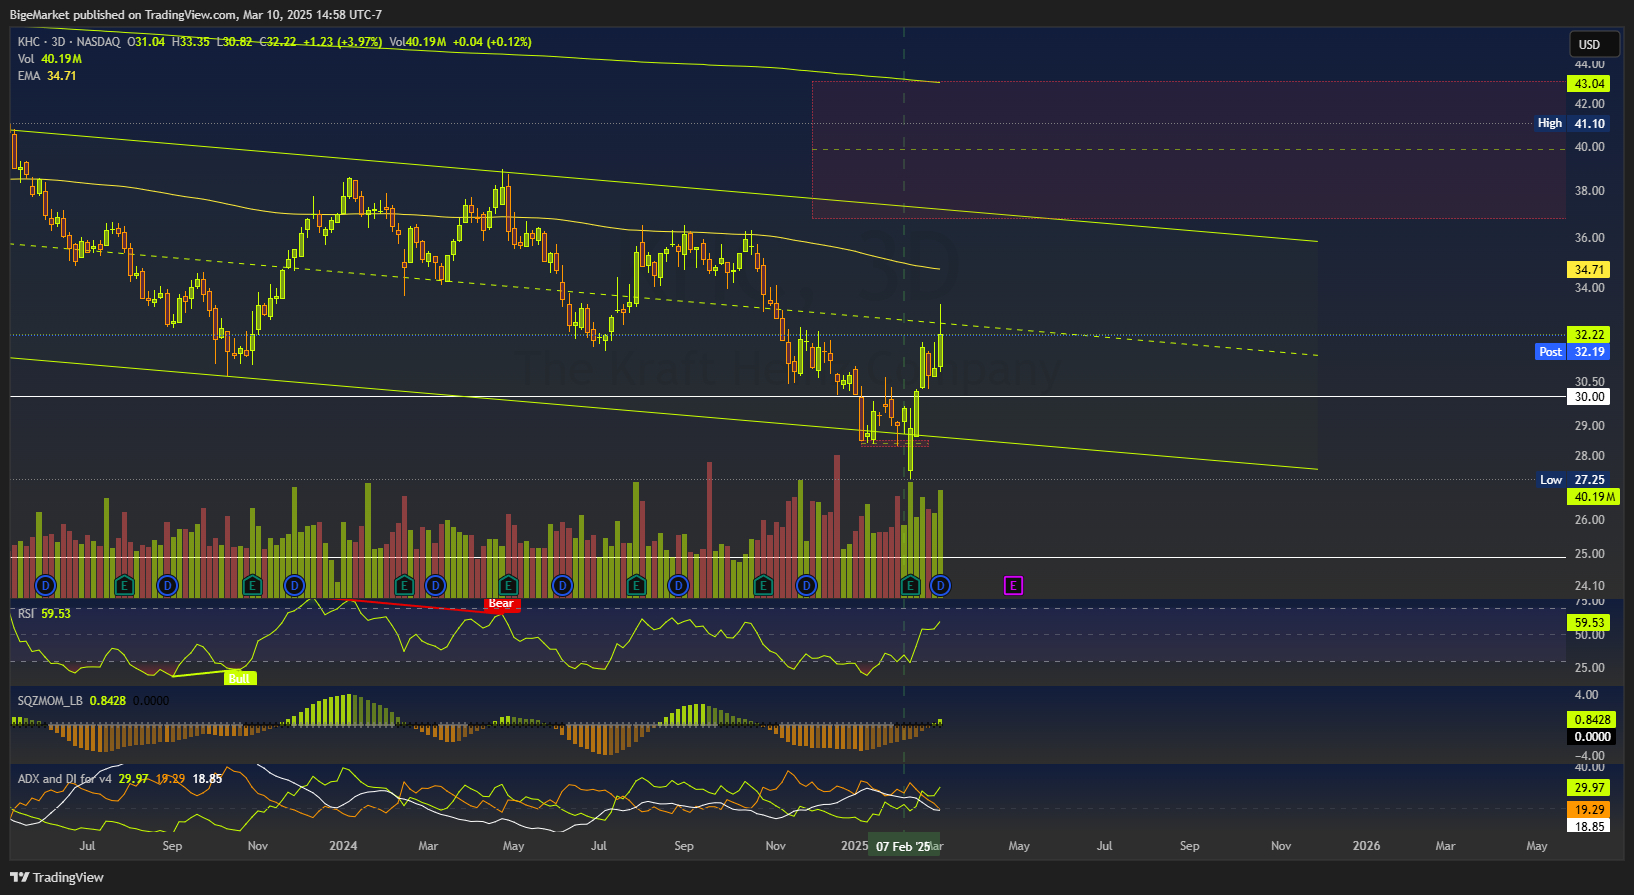Click the -4.00 level on the squeeze momentum axis
This screenshot has width=1634, height=895.
pos(1588,756)
